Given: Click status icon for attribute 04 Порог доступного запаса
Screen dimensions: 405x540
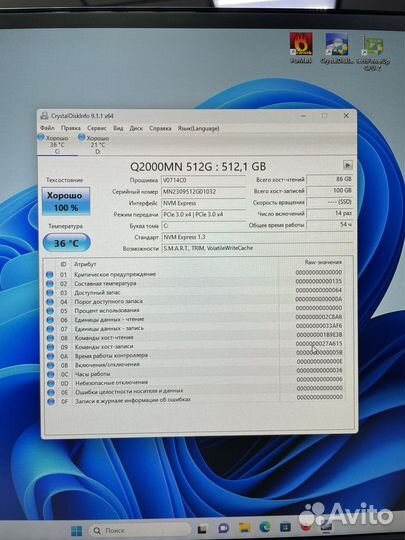Looking at the screenshot, I should click(50, 302).
